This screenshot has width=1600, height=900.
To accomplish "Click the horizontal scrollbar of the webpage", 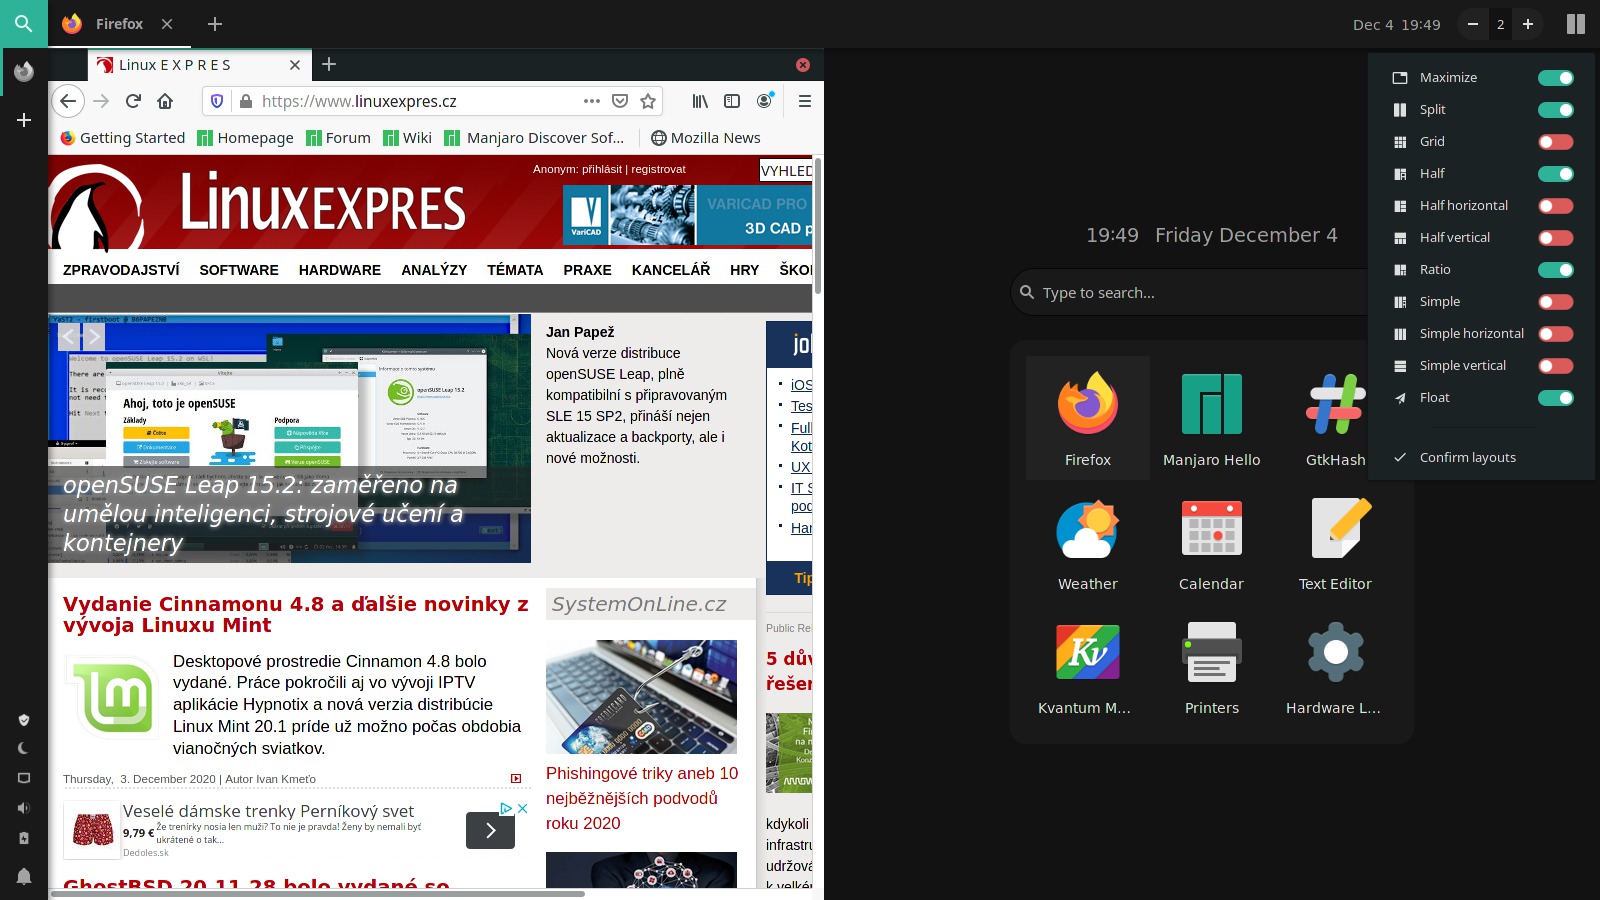I will [x=318, y=893].
